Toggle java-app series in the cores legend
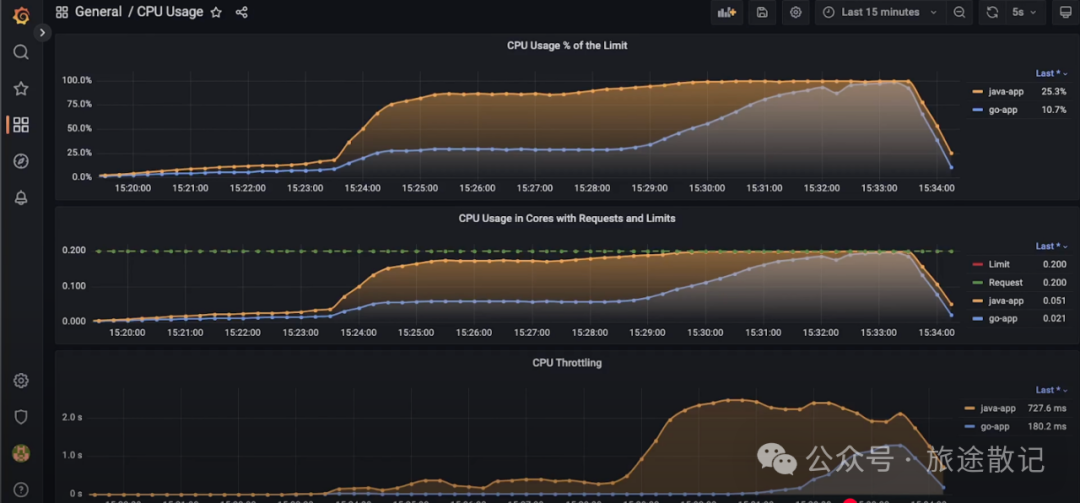Image resolution: width=1080 pixels, height=503 pixels. coord(1006,300)
